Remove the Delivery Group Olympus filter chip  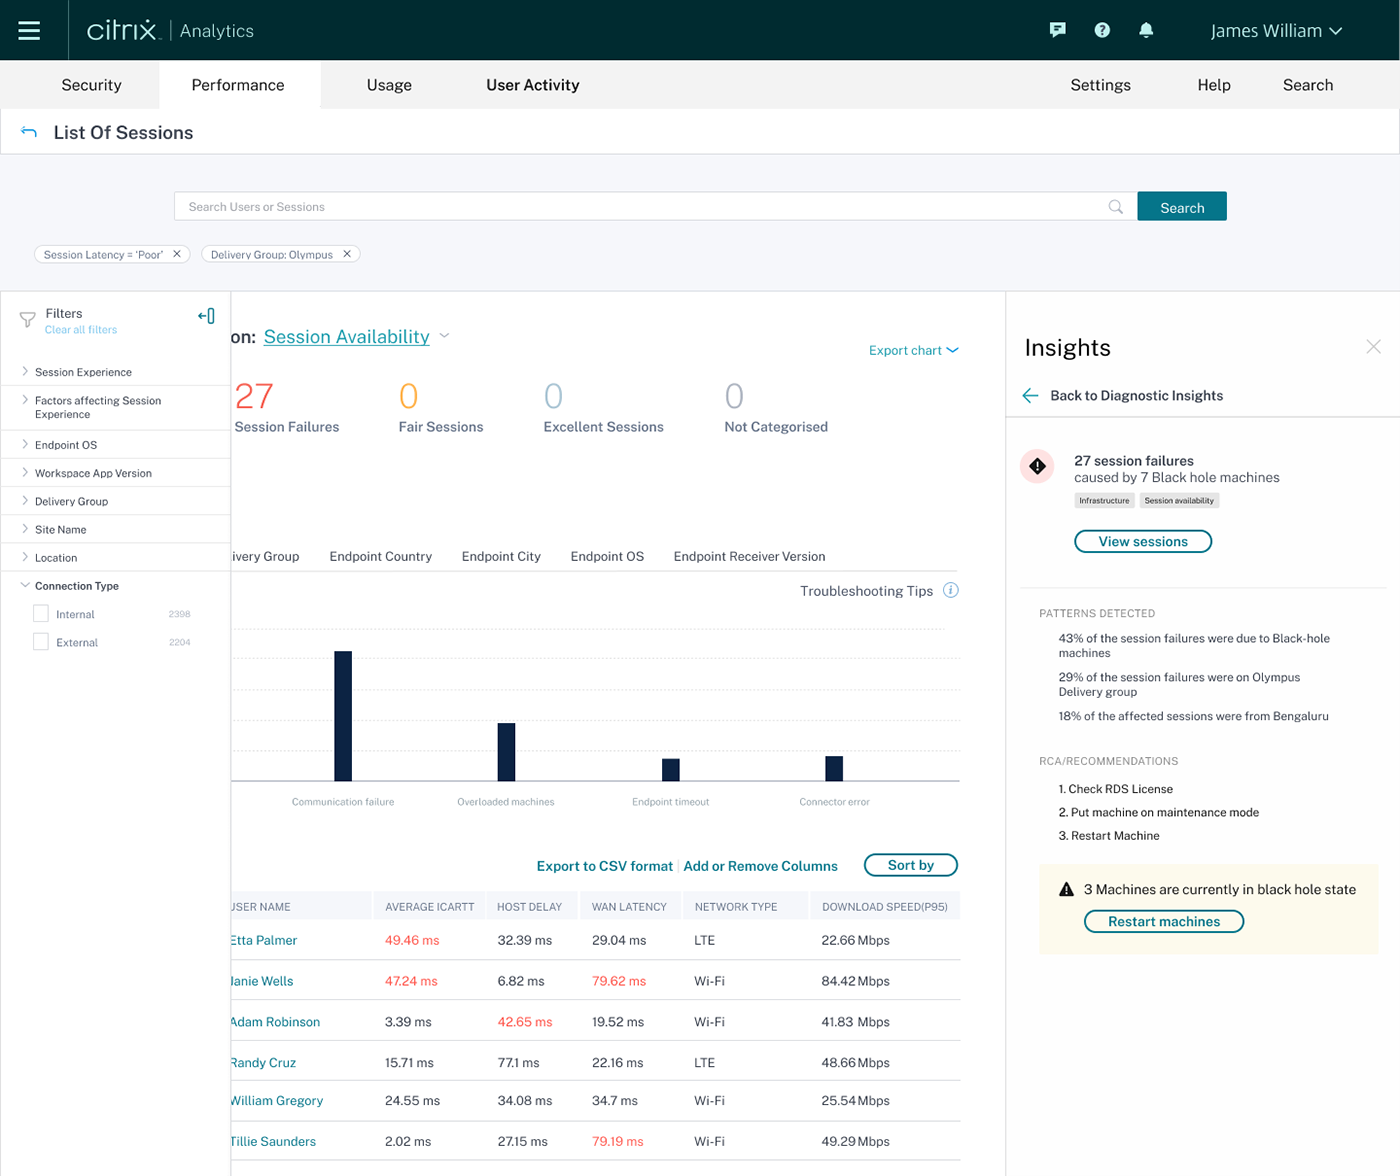click(347, 254)
